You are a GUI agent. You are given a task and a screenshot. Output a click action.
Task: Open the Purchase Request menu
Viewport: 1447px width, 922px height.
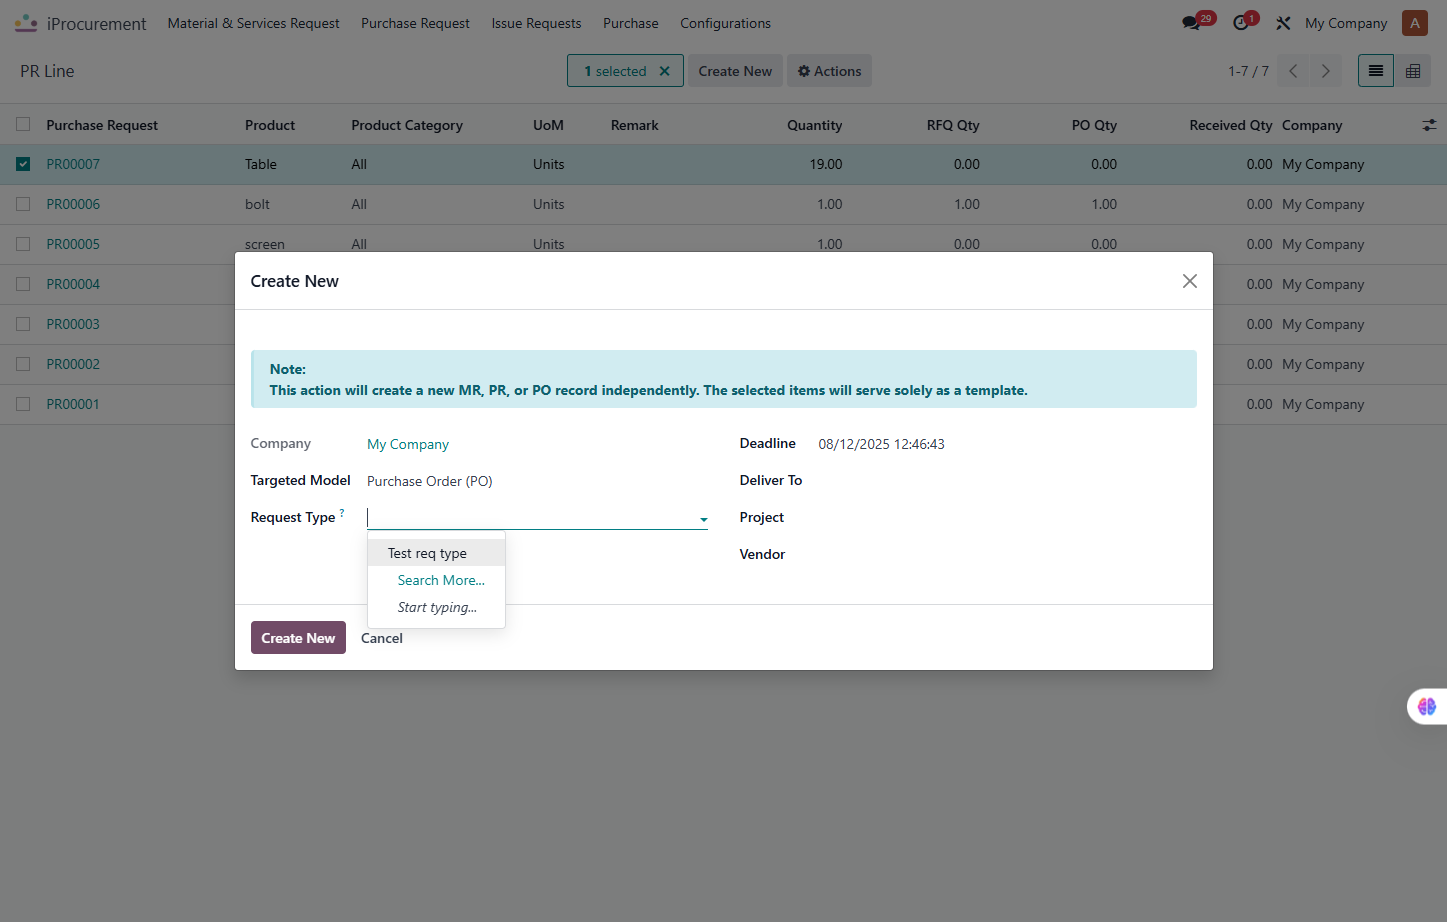click(415, 23)
